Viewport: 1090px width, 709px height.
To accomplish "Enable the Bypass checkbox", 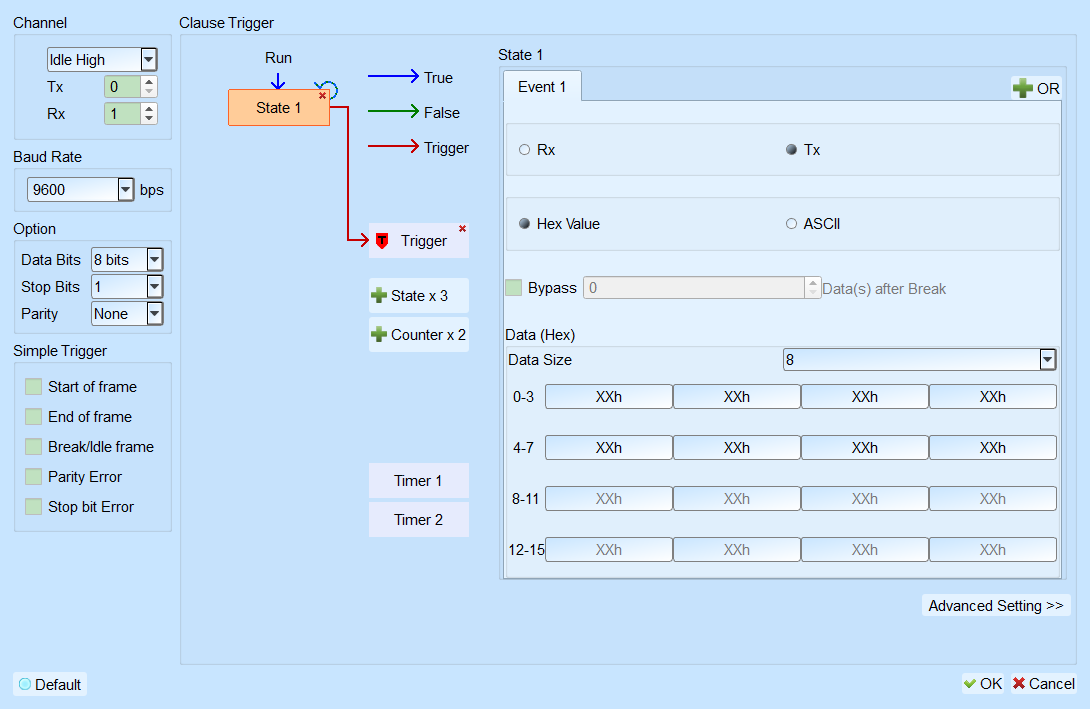I will 514,288.
